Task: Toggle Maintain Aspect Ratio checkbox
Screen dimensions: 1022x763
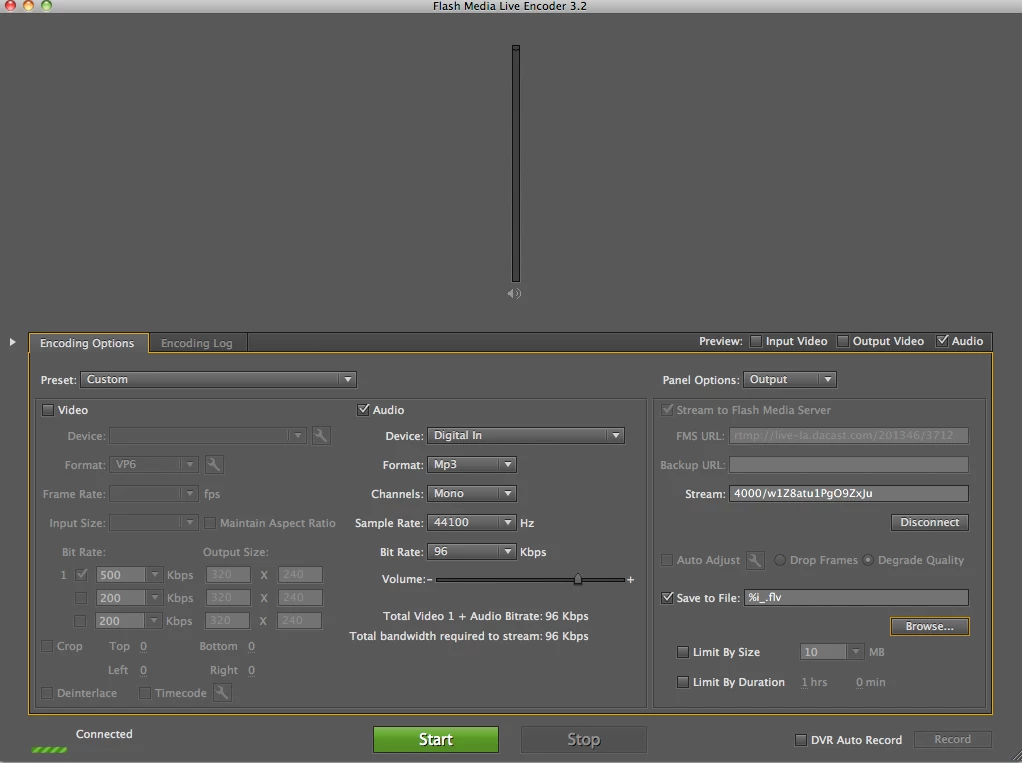Action: click(210, 523)
